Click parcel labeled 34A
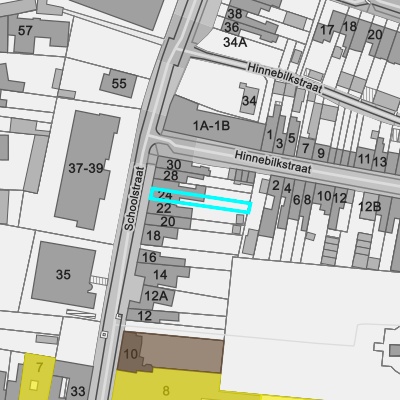The height and width of the screenshot is (400, 400). coord(235,42)
